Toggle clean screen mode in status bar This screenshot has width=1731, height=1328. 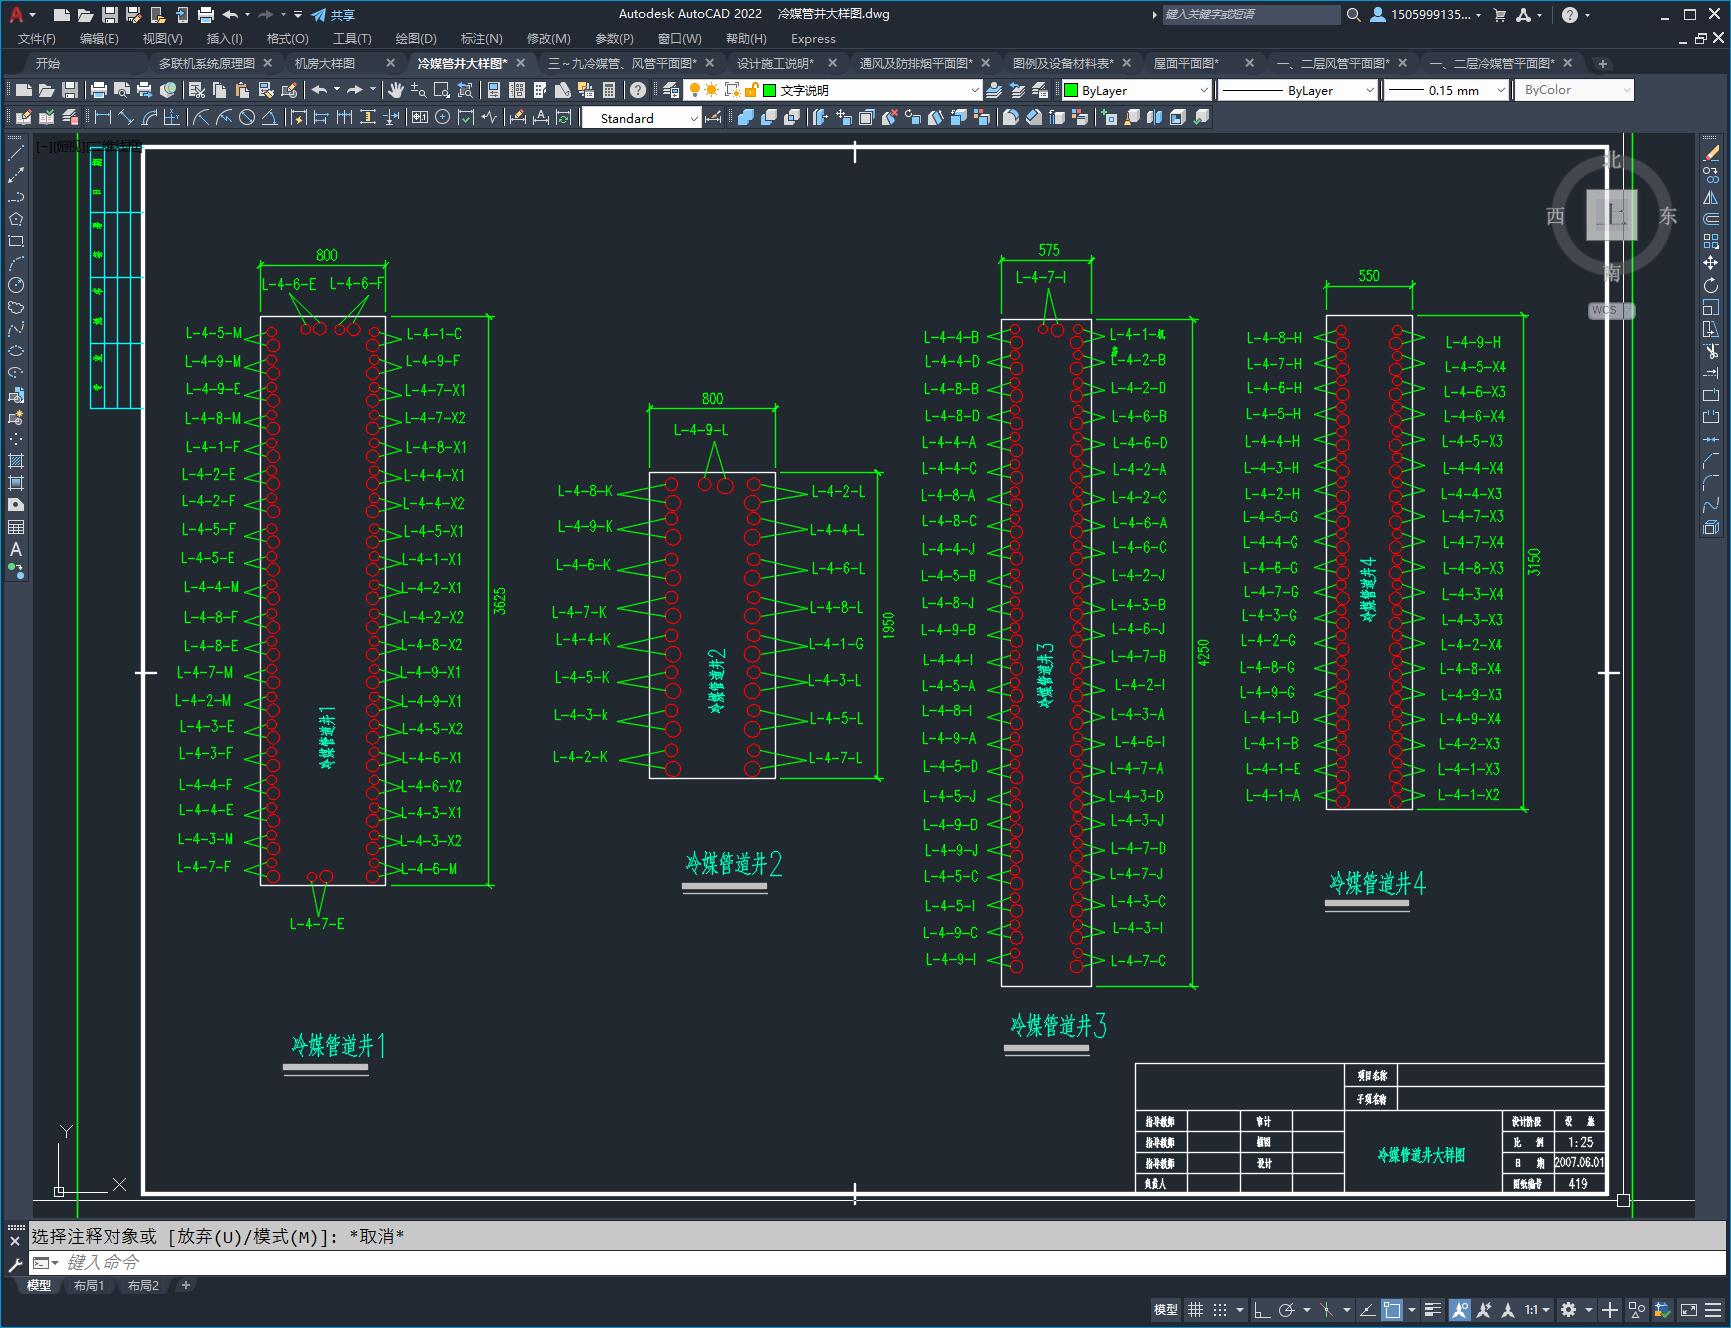pyautogui.click(x=1688, y=1309)
